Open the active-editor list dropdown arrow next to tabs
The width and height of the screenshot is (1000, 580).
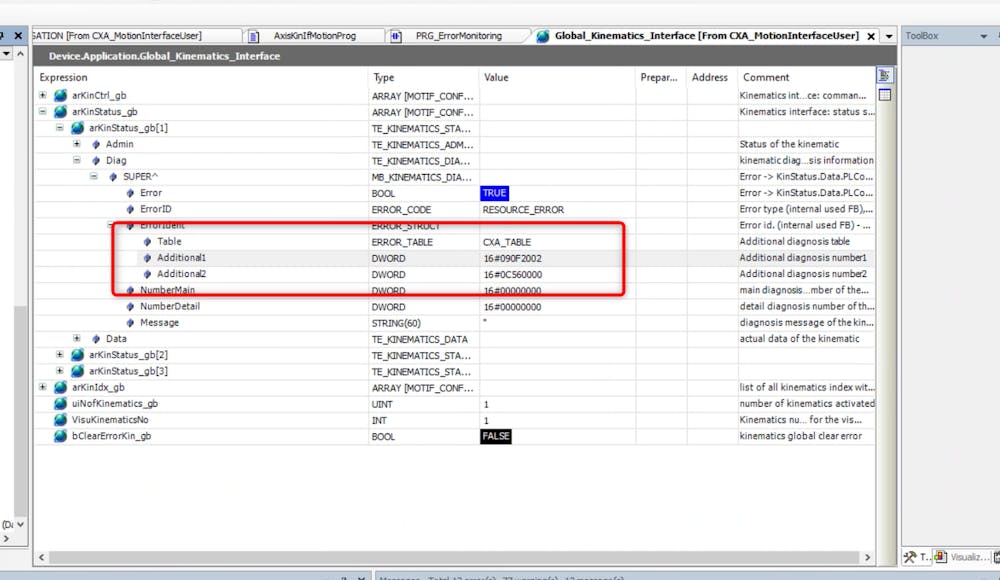887,34
